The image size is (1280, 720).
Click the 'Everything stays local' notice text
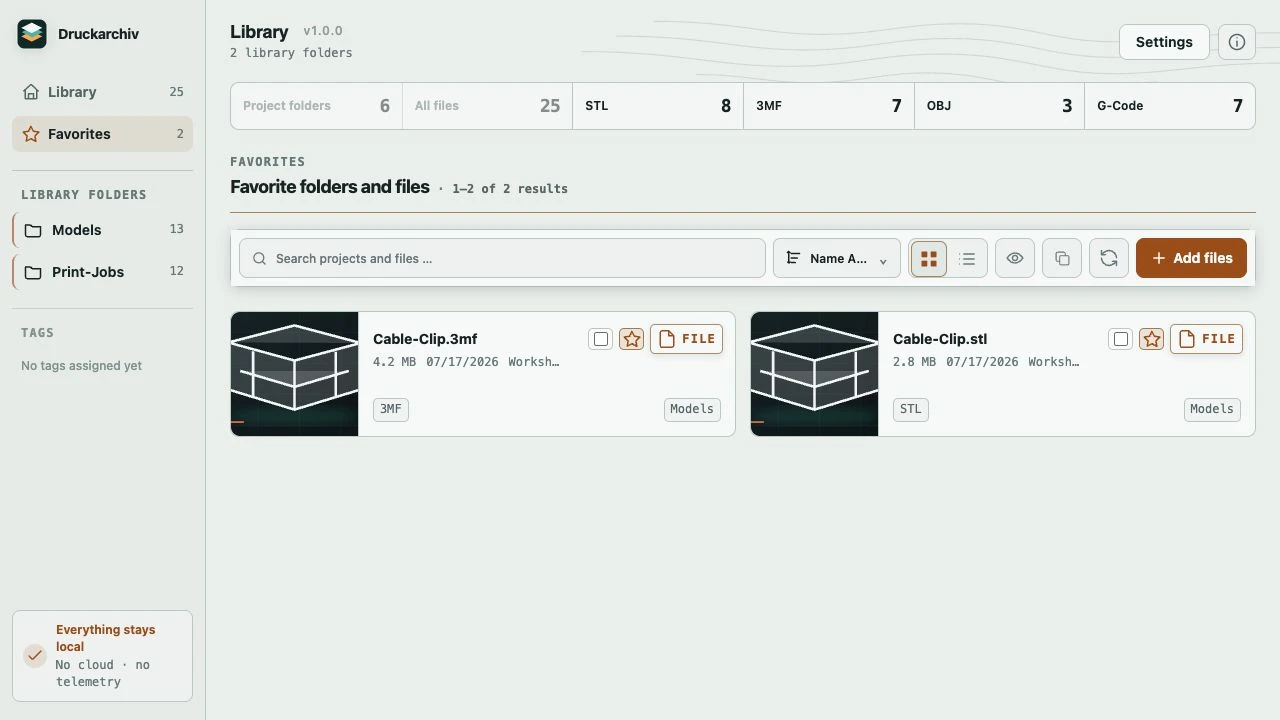pos(106,638)
